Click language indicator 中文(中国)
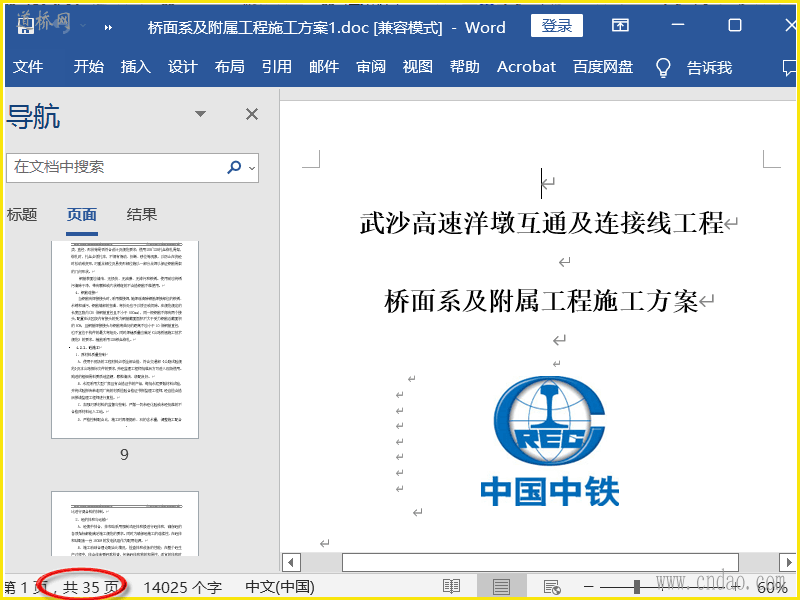This screenshot has height=600, width=800. 280,587
